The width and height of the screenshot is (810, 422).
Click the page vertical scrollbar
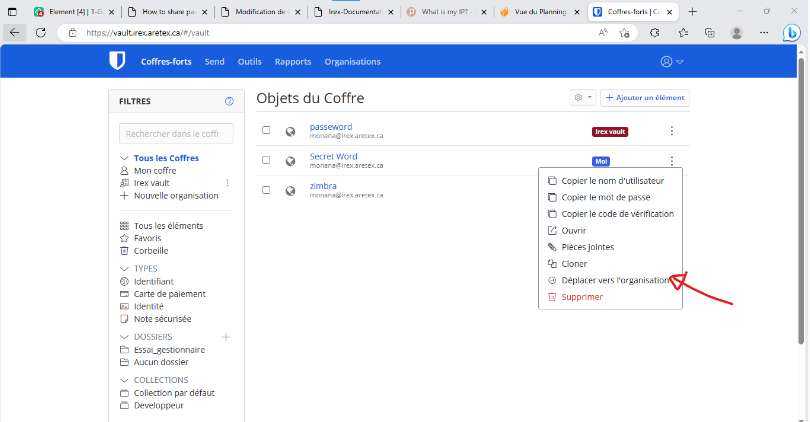[x=801, y=199]
